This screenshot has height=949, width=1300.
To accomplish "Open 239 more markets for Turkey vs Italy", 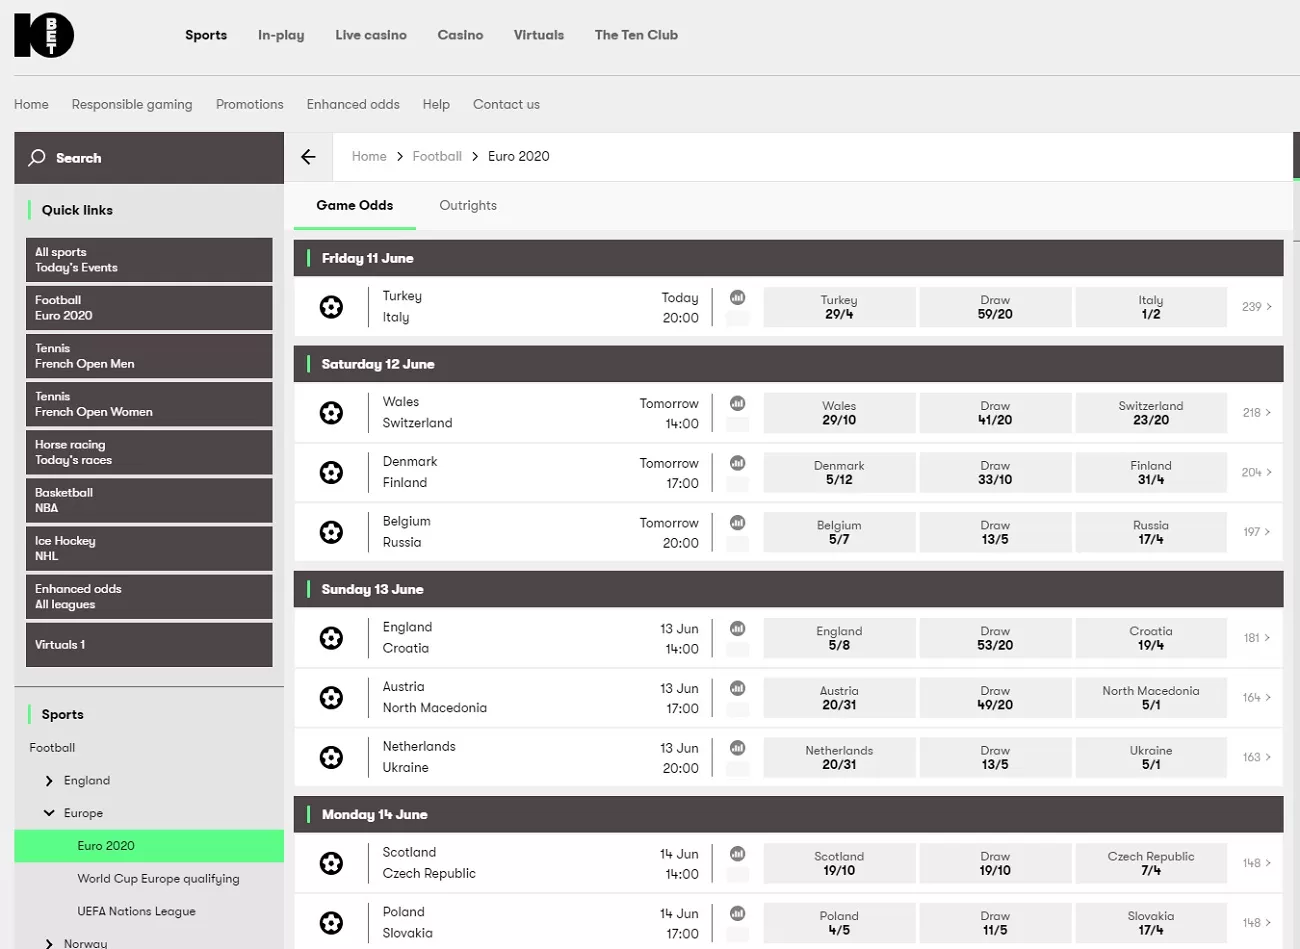I will [x=1257, y=307].
